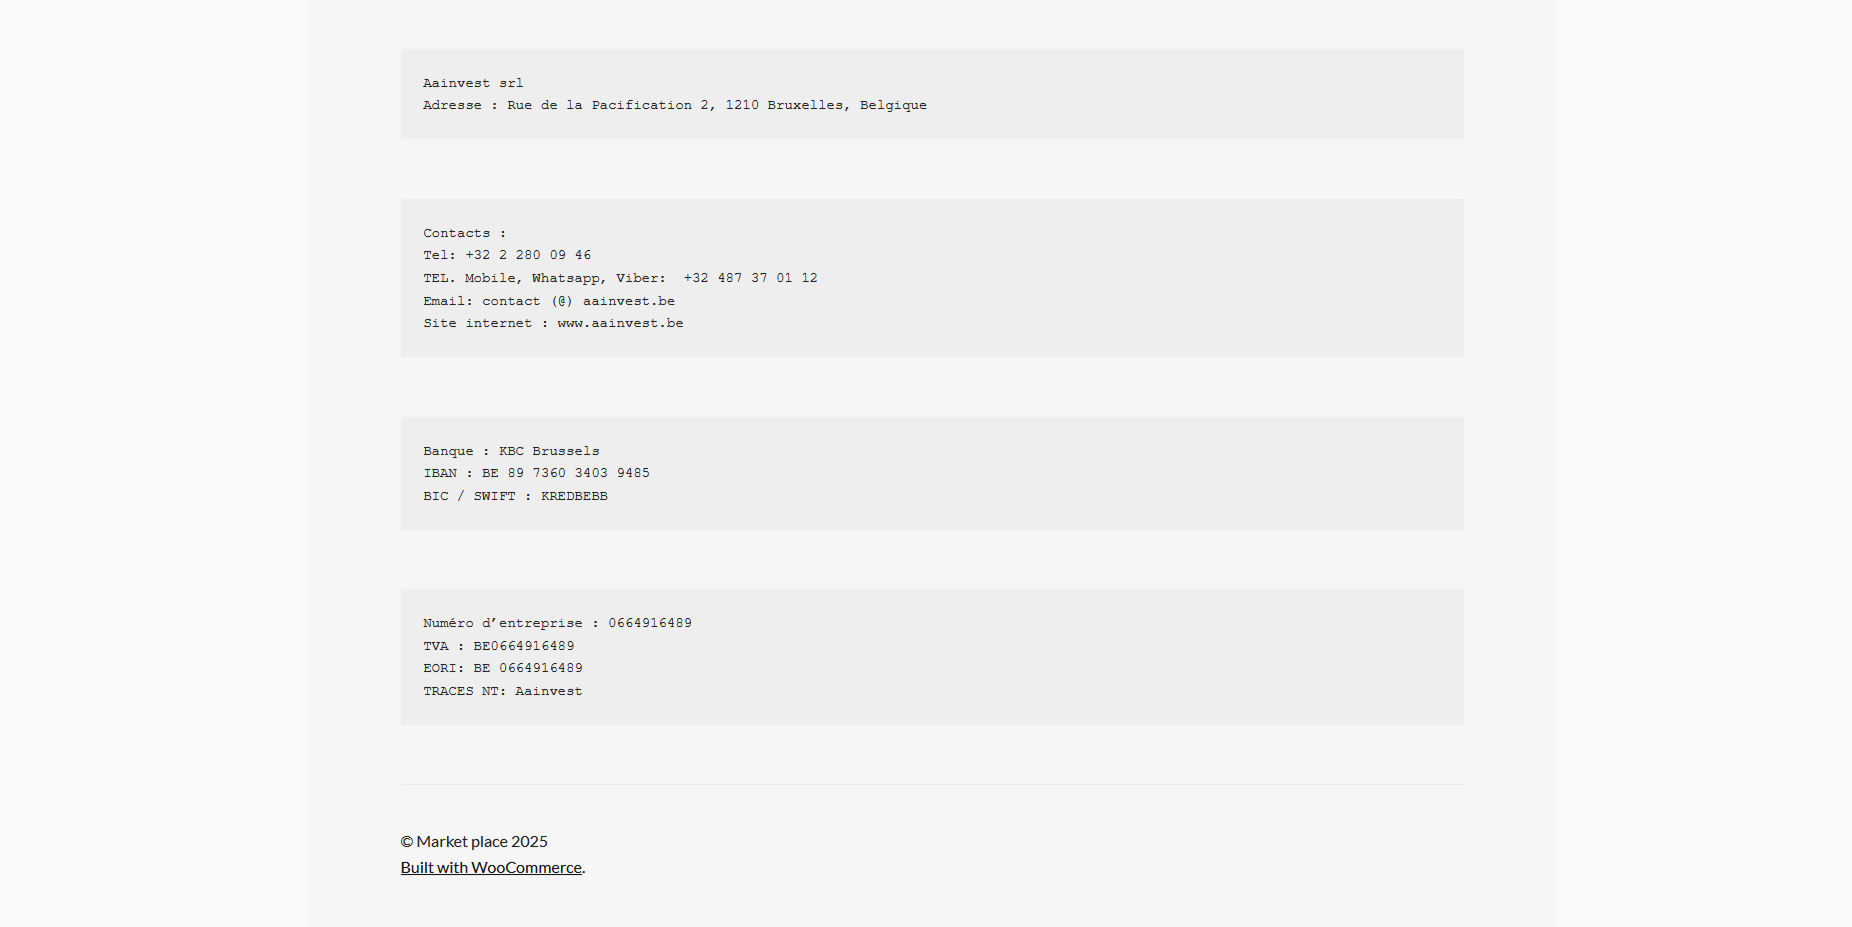Image resolution: width=1852 pixels, height=927 pixels.
Task: Click the BIC / SWIFT KREDBEBB line
Action: coord(515,496)
